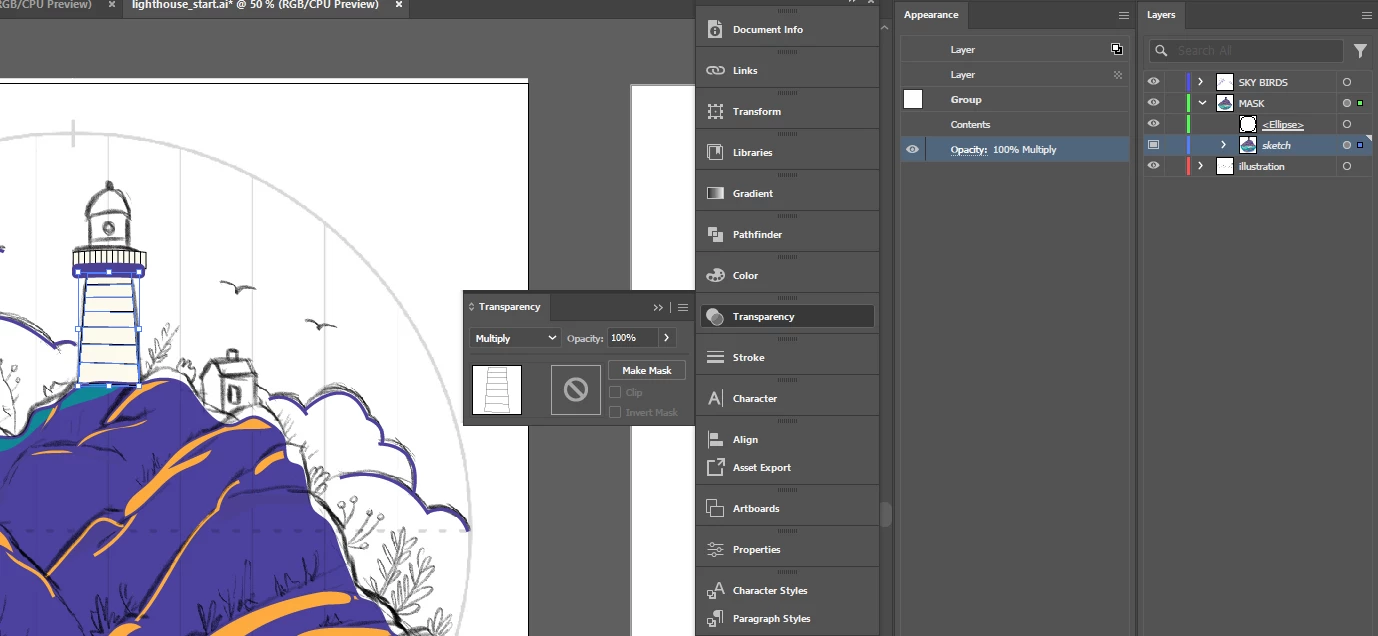Toggle visibility of the sketch layer
Screen dimensions: 1378x636
1154,145
